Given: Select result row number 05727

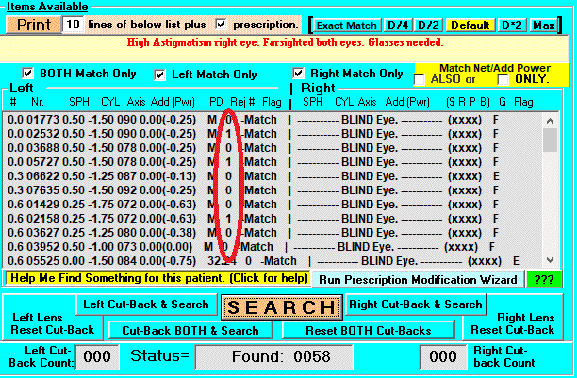Looking at the screenshot, I should coord(272,162).
